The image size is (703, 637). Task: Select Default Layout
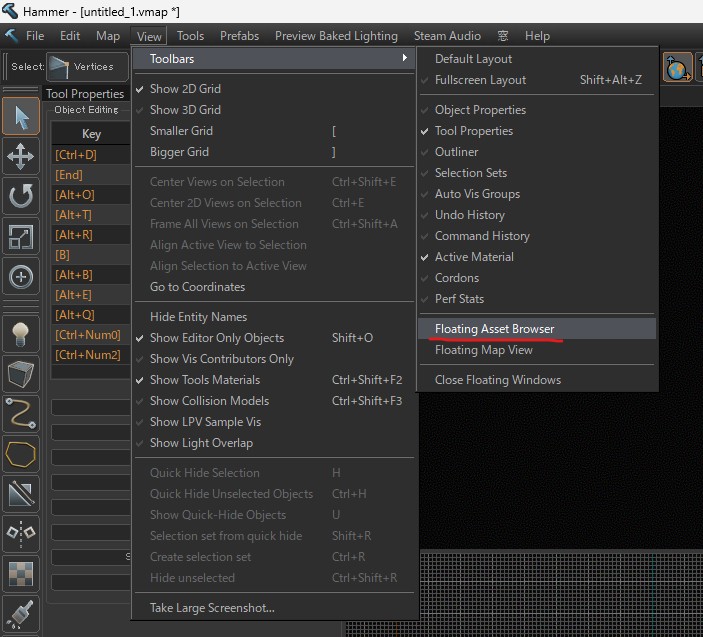tap(537, 59)
